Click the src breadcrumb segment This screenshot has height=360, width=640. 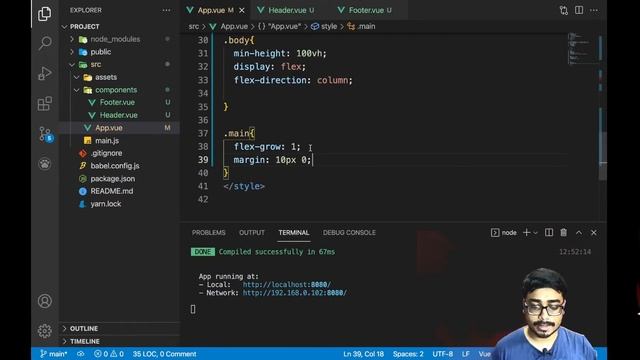[x=193, y=26]
